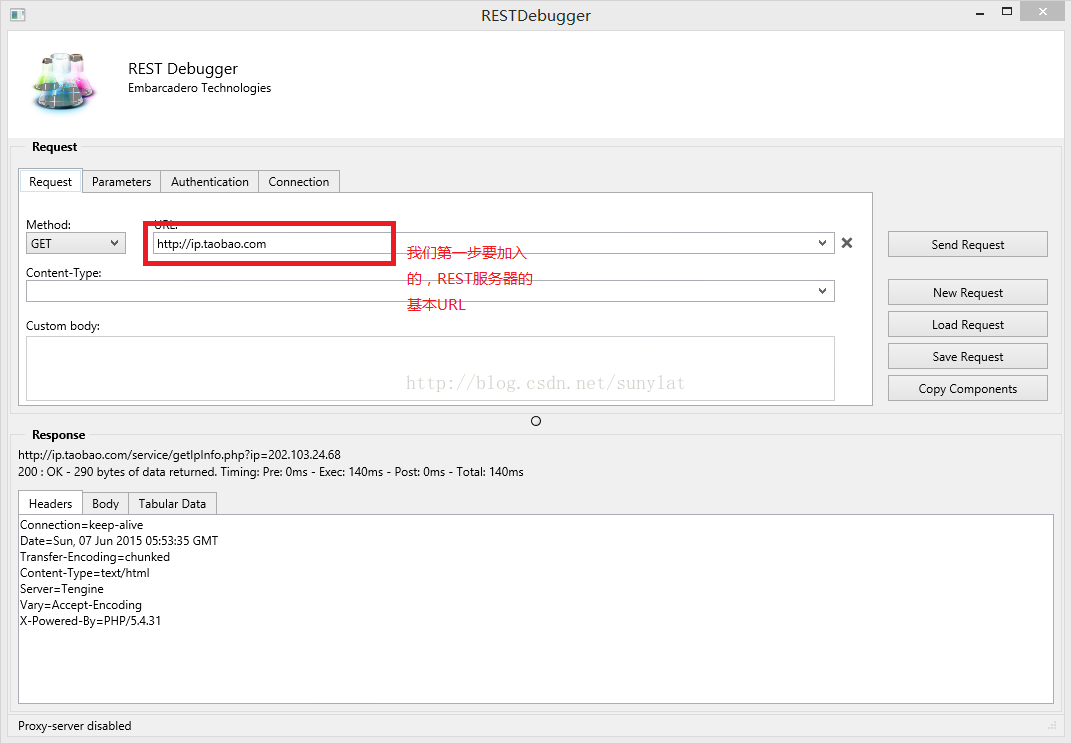This screenshot has height=744, width=1072.
Task: Click the response URL with getIpInfo.php
Action: [x=179, y=455]
